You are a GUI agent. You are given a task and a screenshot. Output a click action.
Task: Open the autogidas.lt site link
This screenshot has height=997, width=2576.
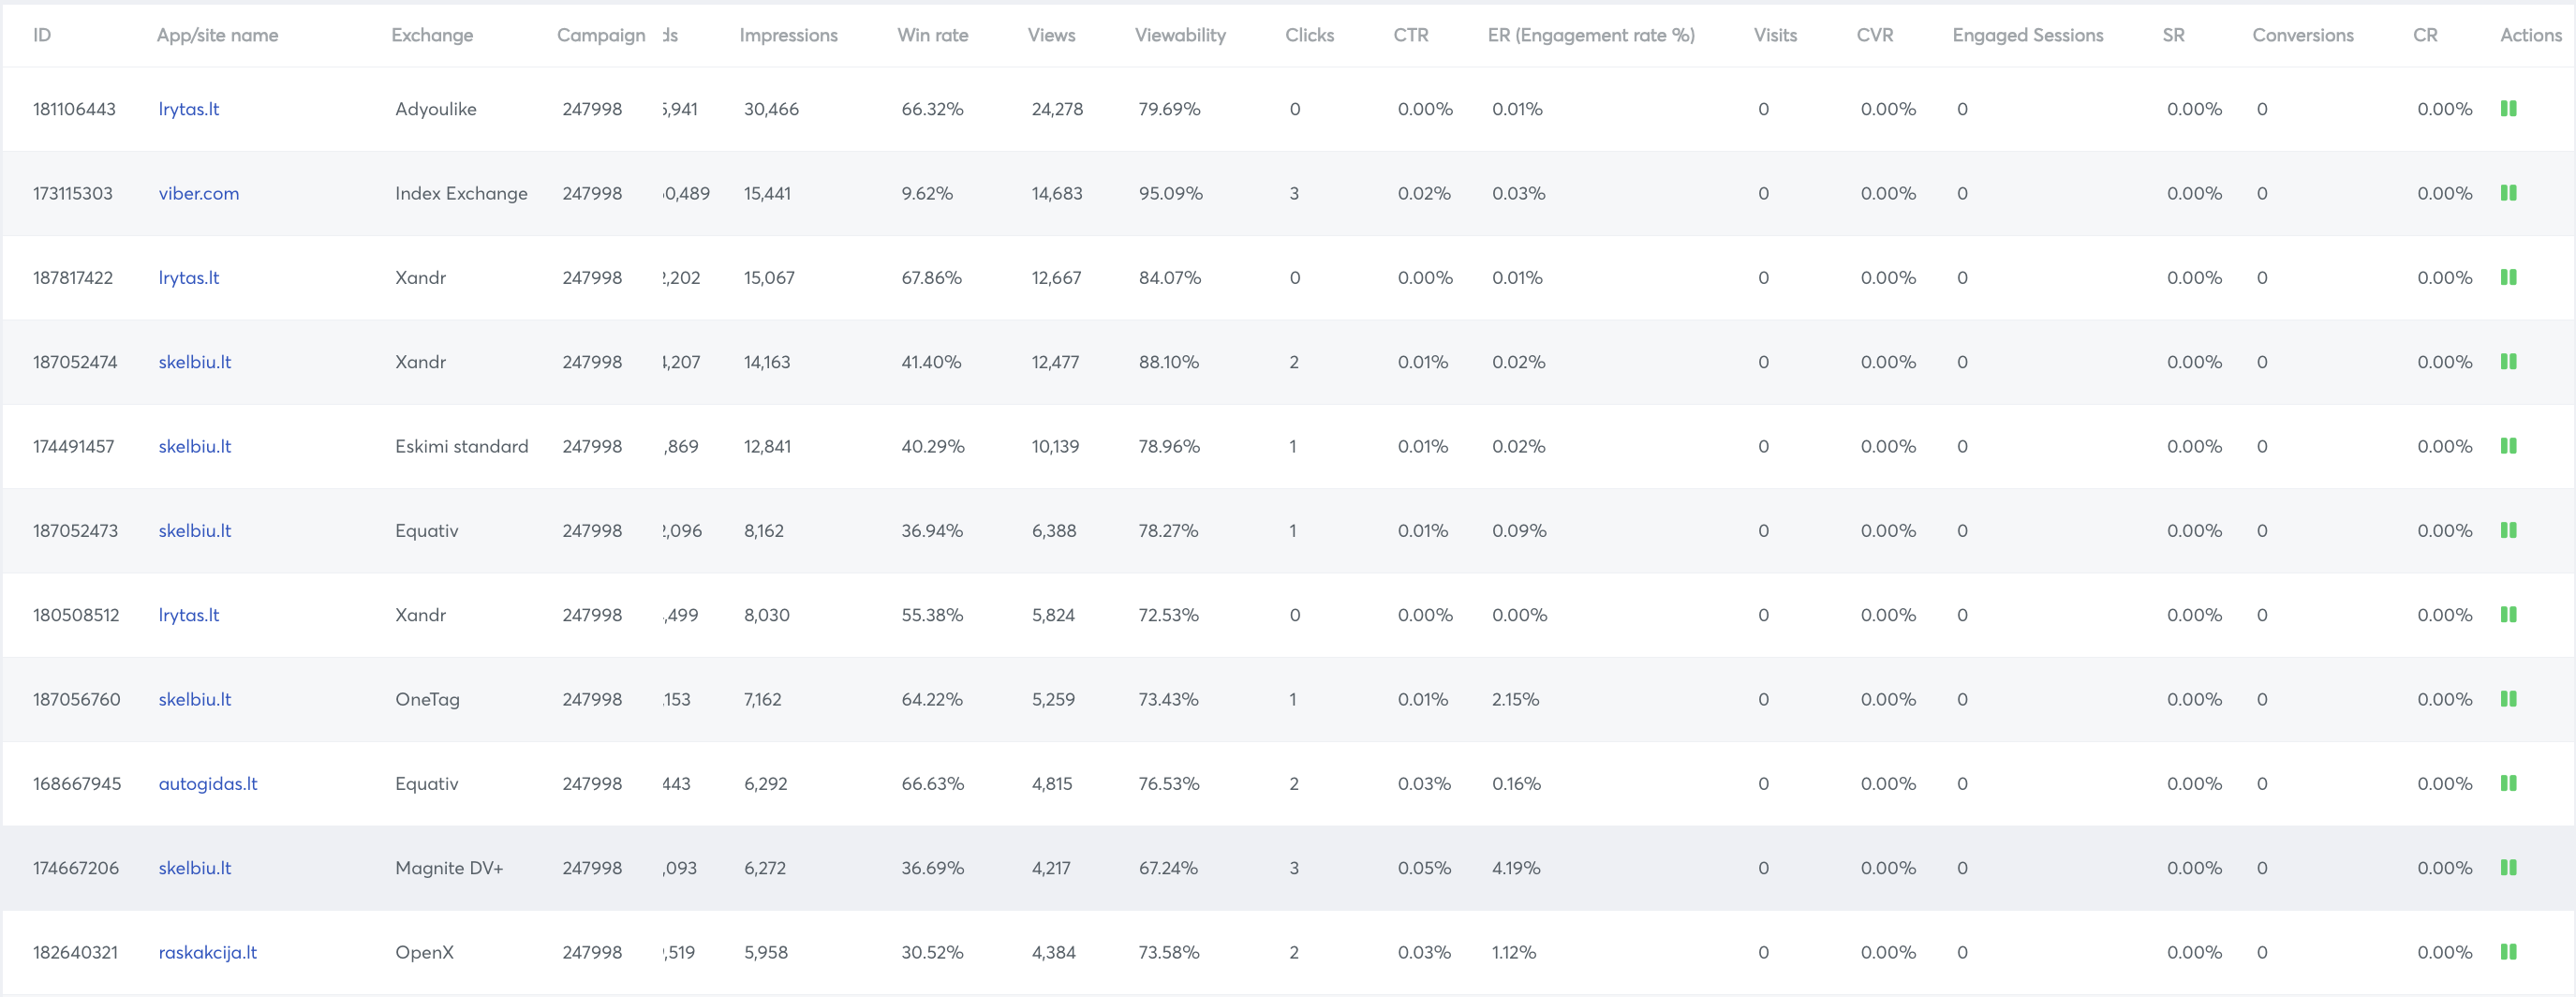207,784
